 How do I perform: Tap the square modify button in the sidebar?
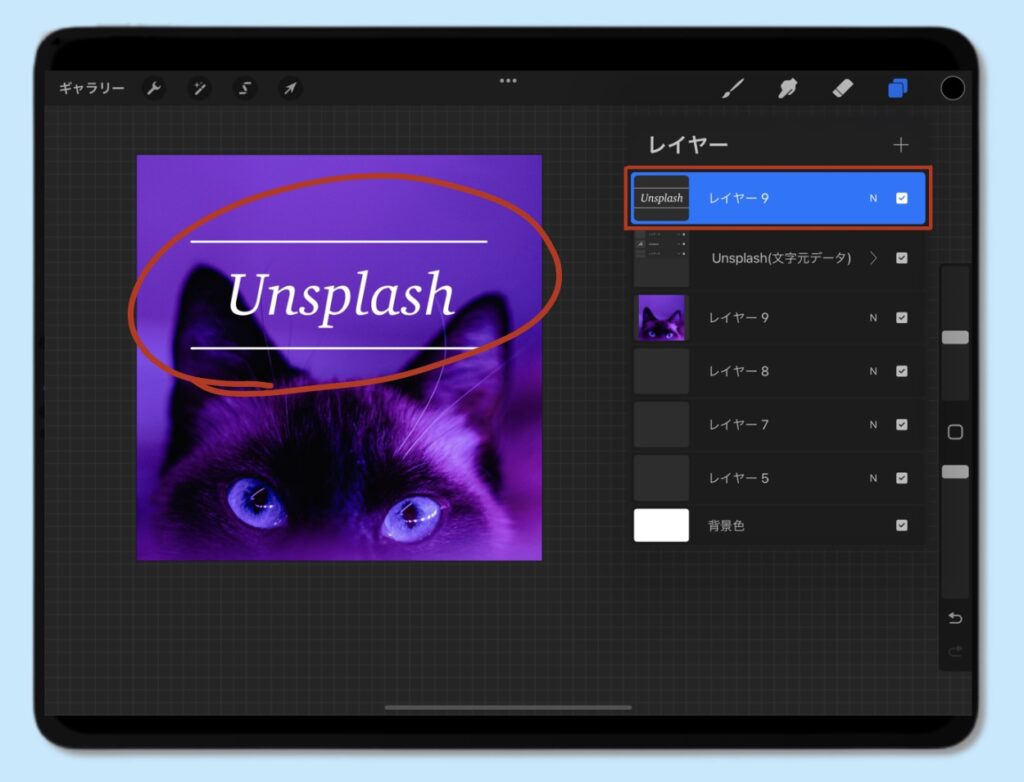(955, 432)
